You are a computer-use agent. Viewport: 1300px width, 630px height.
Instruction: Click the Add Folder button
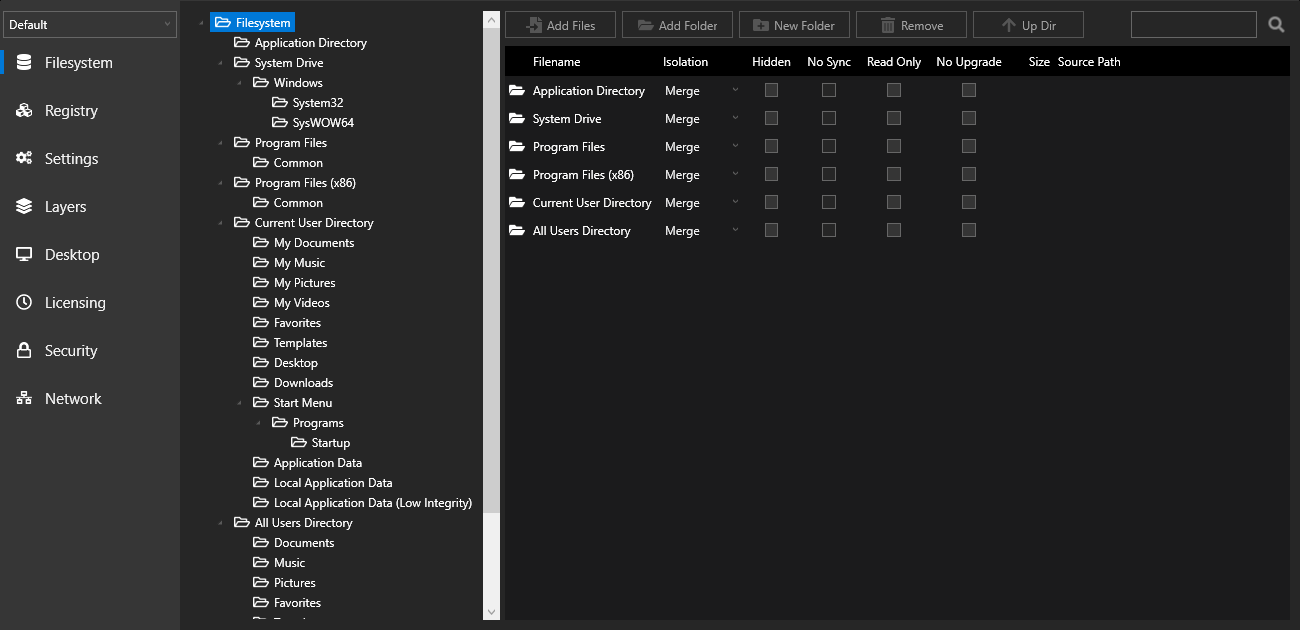[x=677, y=25]
